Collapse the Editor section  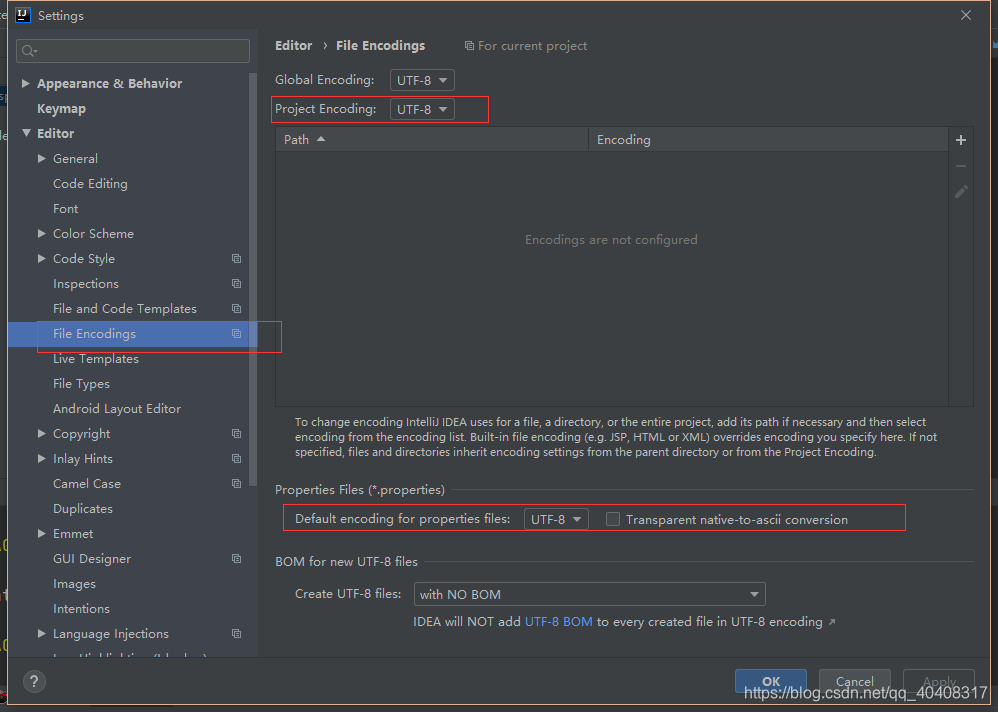click(x=26, y=133)
